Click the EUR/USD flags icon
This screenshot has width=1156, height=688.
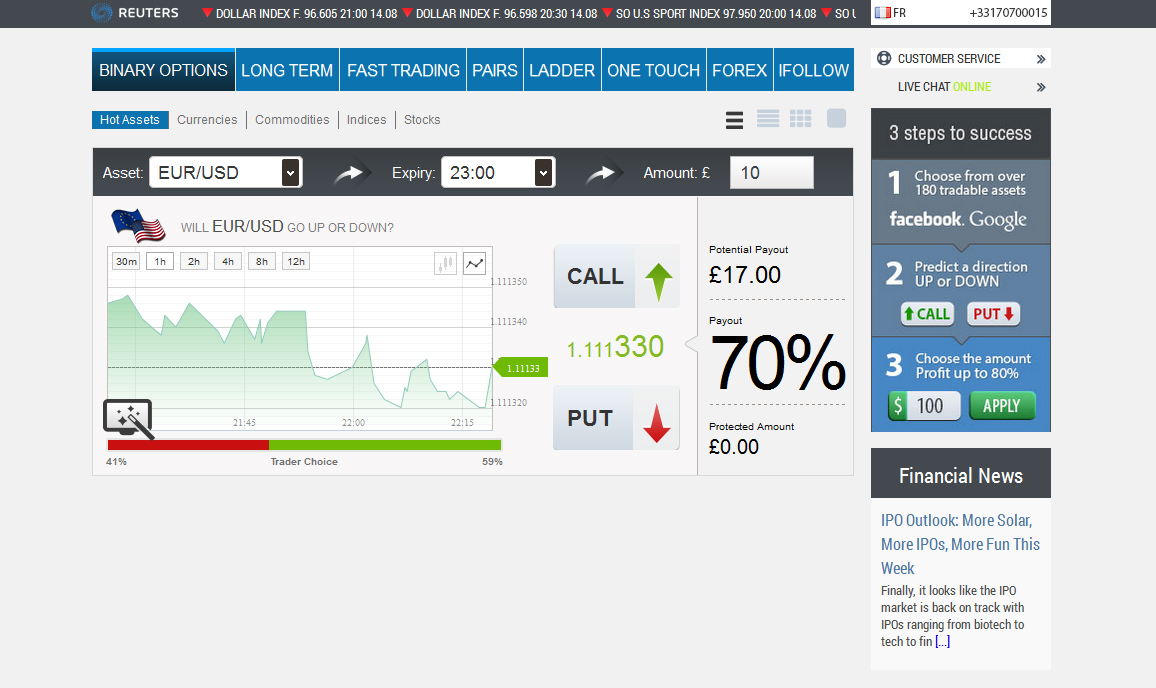coord(138,226)
